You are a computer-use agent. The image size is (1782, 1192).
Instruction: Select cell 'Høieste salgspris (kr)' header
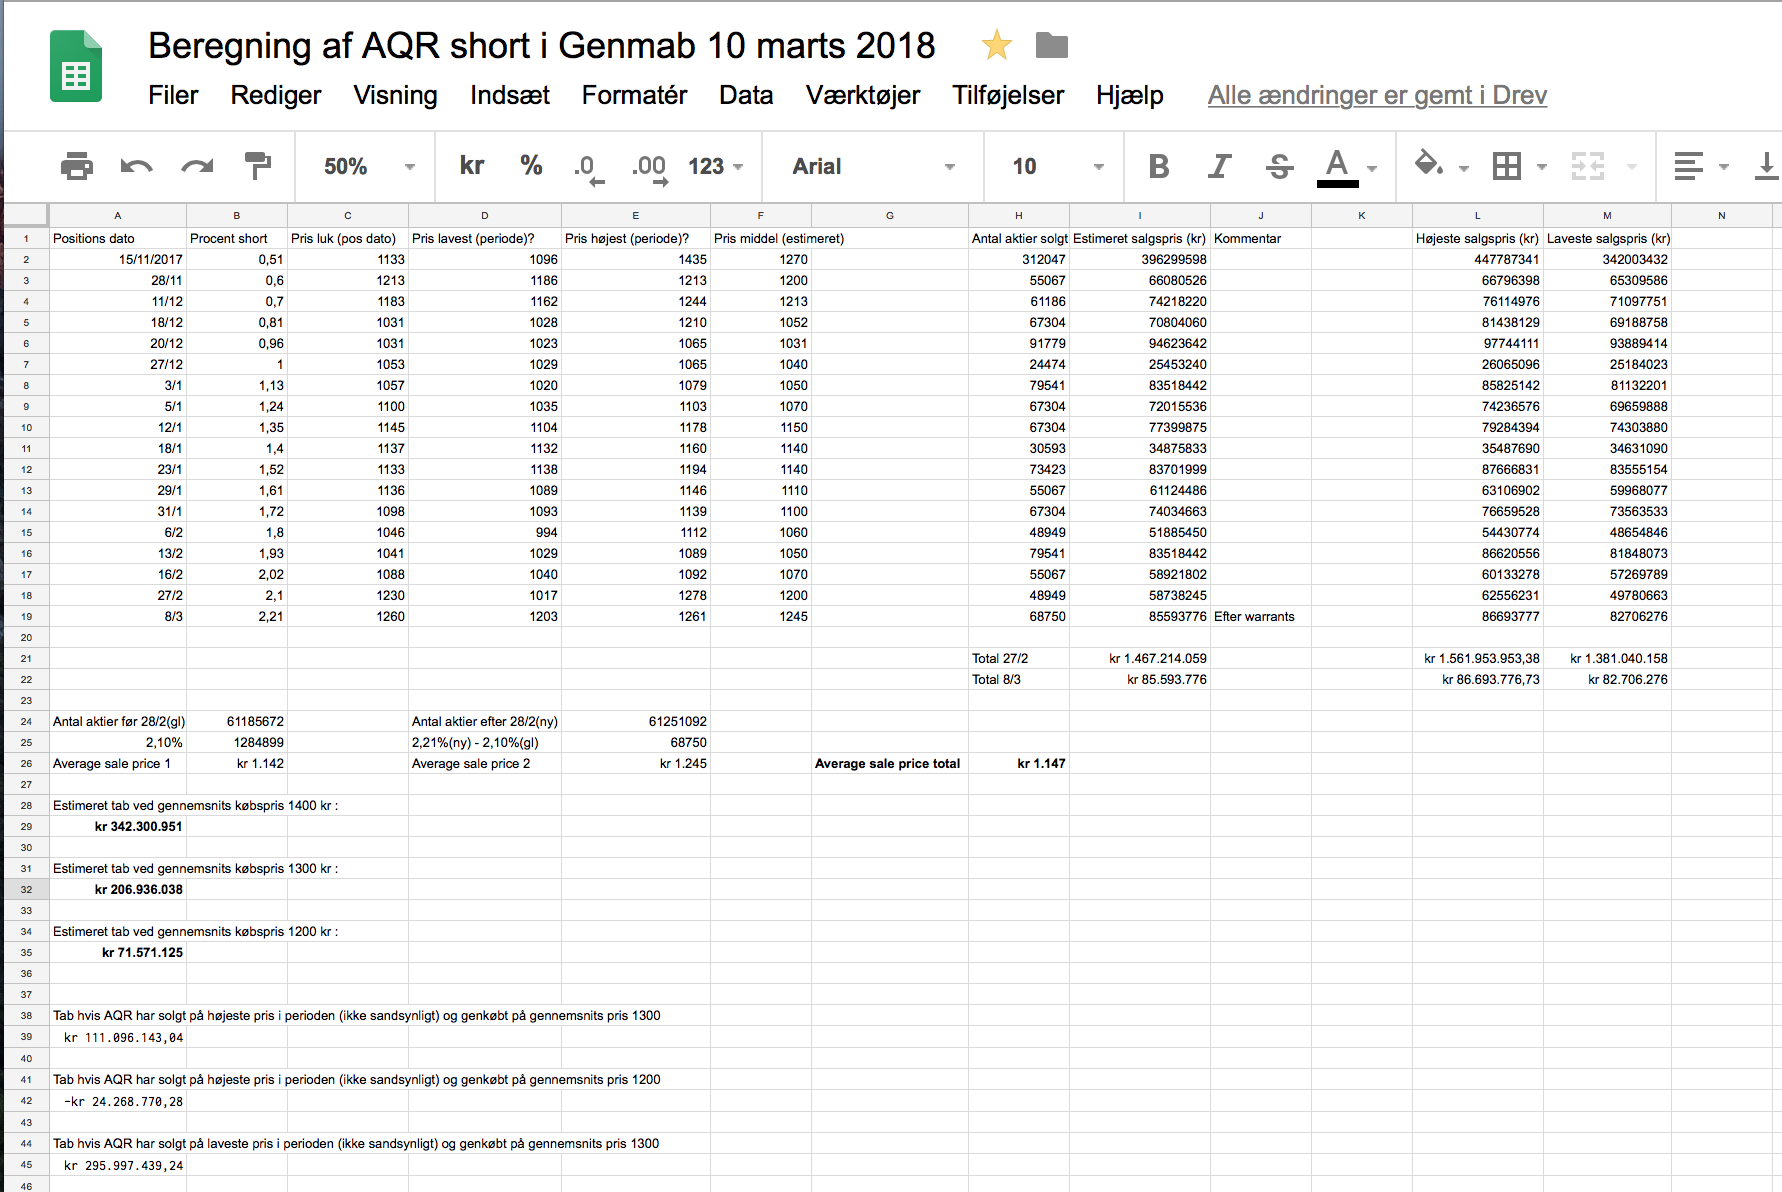coord(1478,238)
